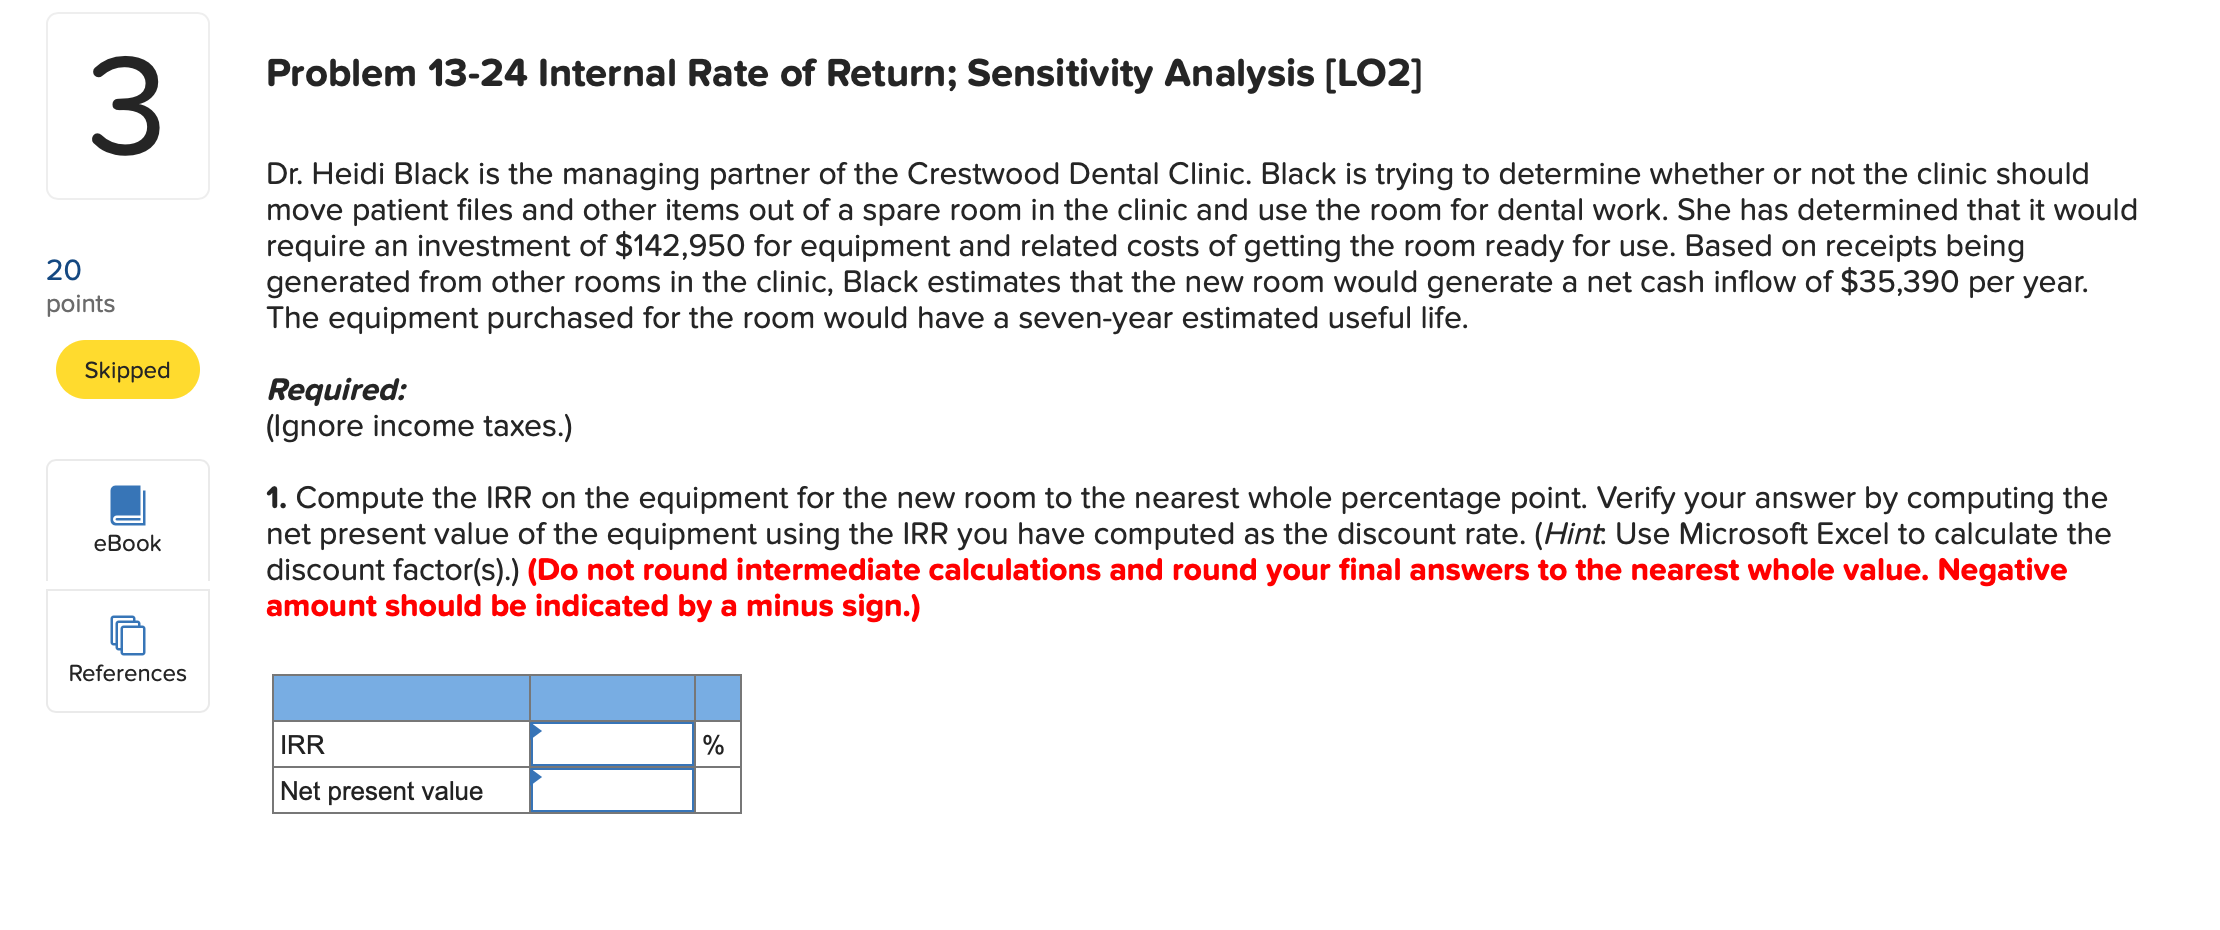This screenshot has width=2220, height=930.
Task: Click inside the IRR answer input field
Action: point(612,744)
